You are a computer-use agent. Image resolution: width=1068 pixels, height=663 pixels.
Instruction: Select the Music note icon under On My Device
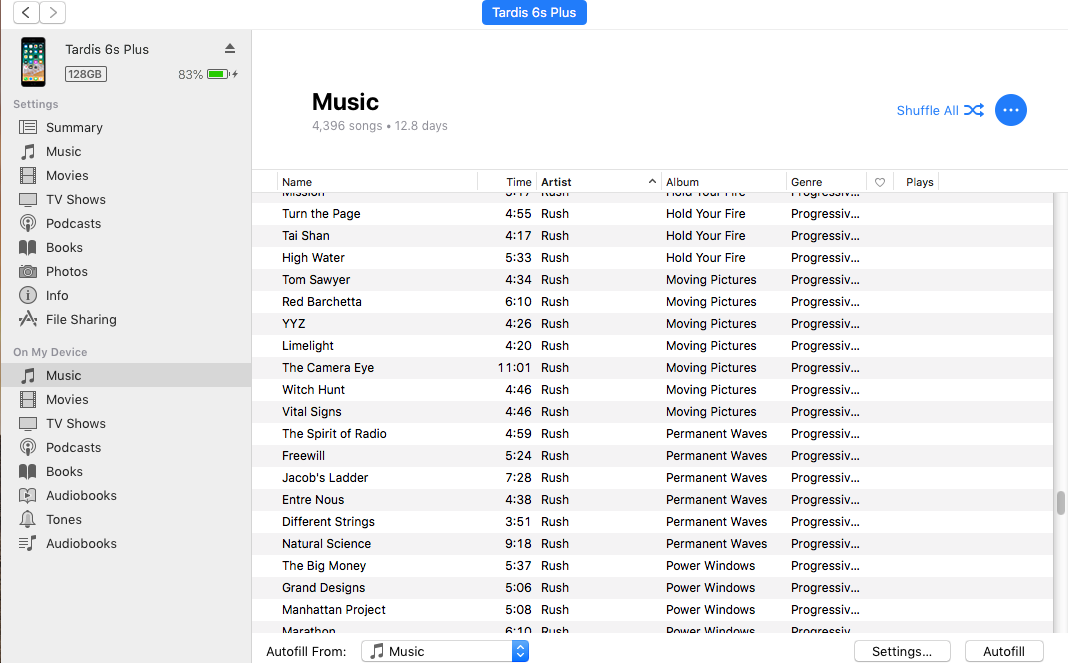pyautogui.click(x=28, y=375)
